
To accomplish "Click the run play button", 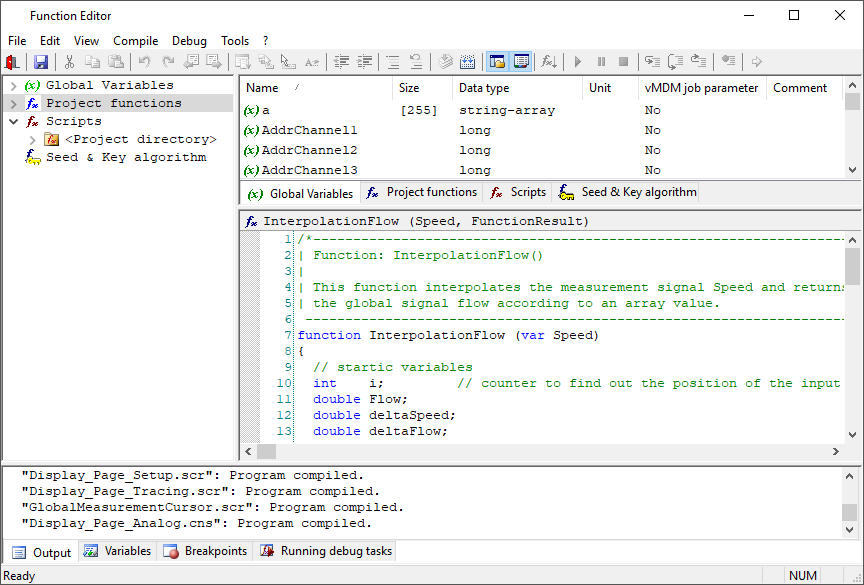I will pos(577,62).
